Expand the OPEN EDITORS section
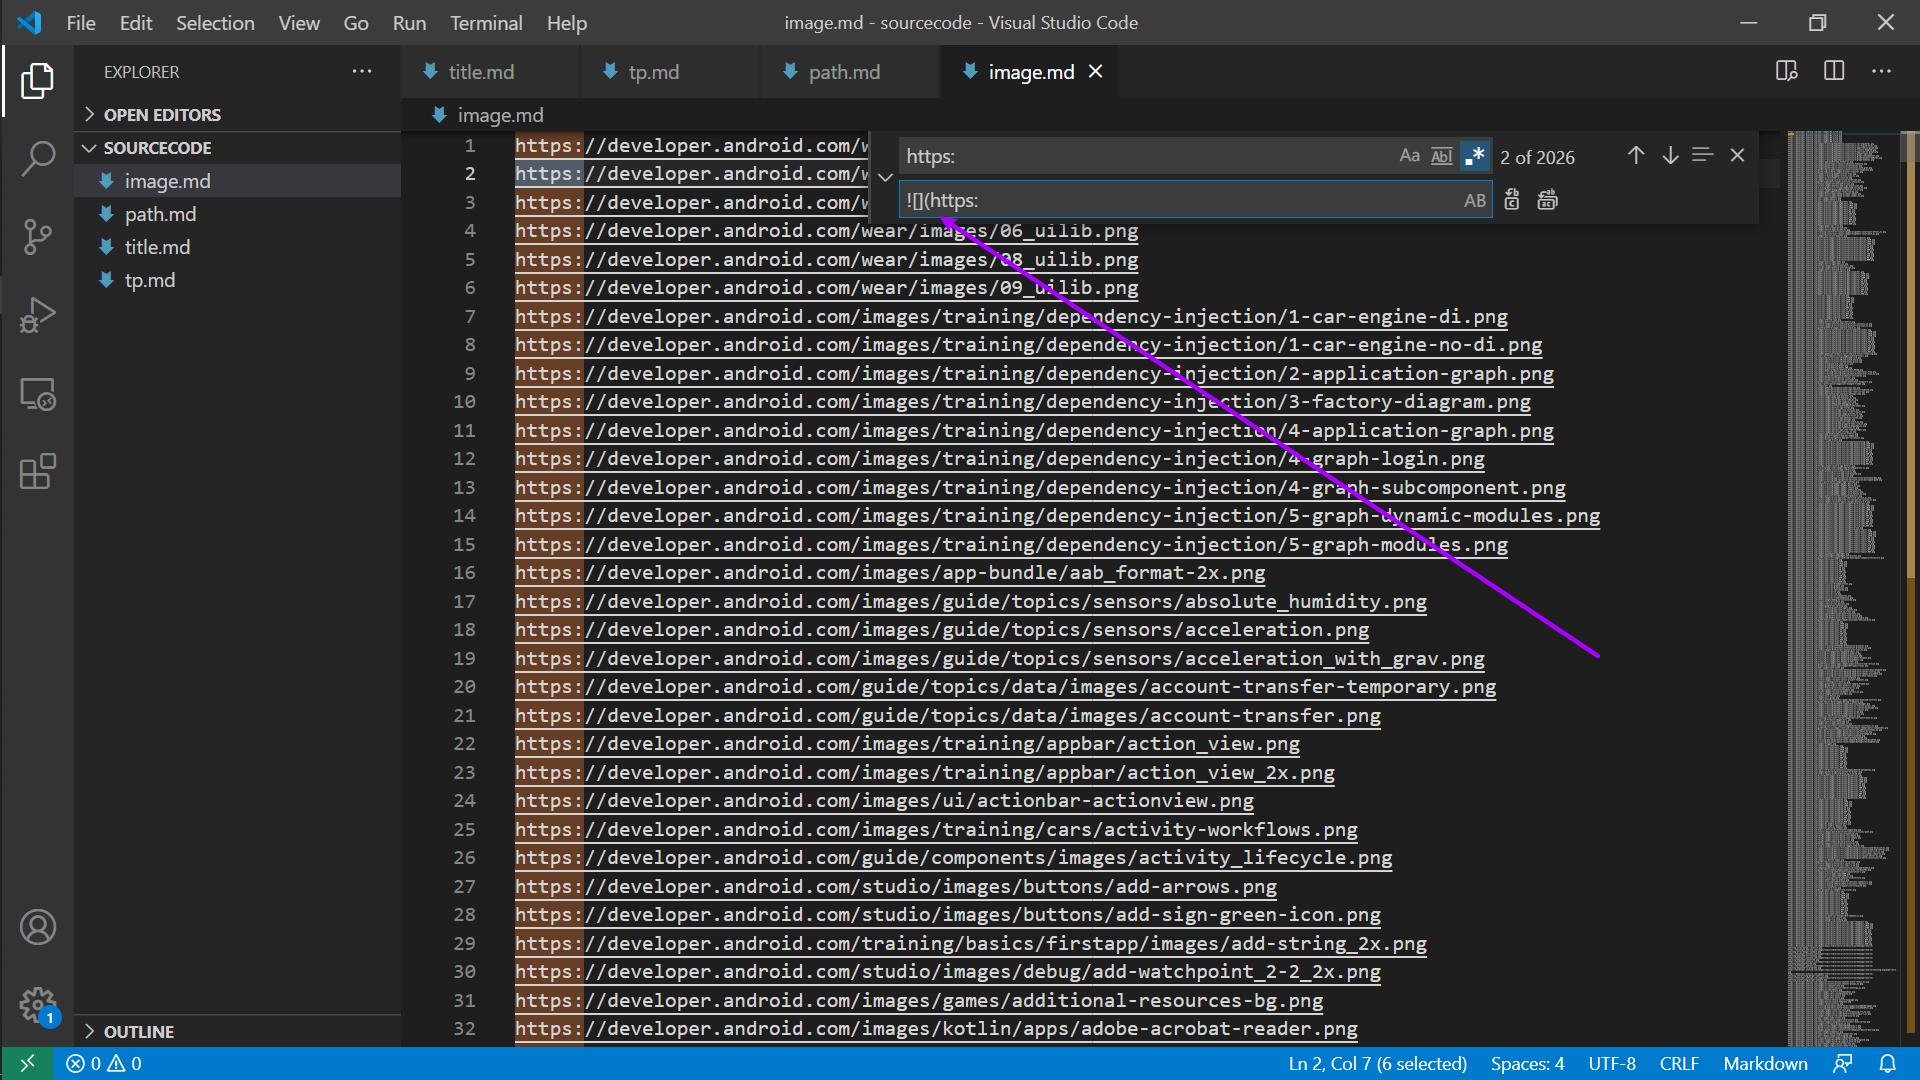This screenshot has width=1920, height=1080. pos(162,115)
